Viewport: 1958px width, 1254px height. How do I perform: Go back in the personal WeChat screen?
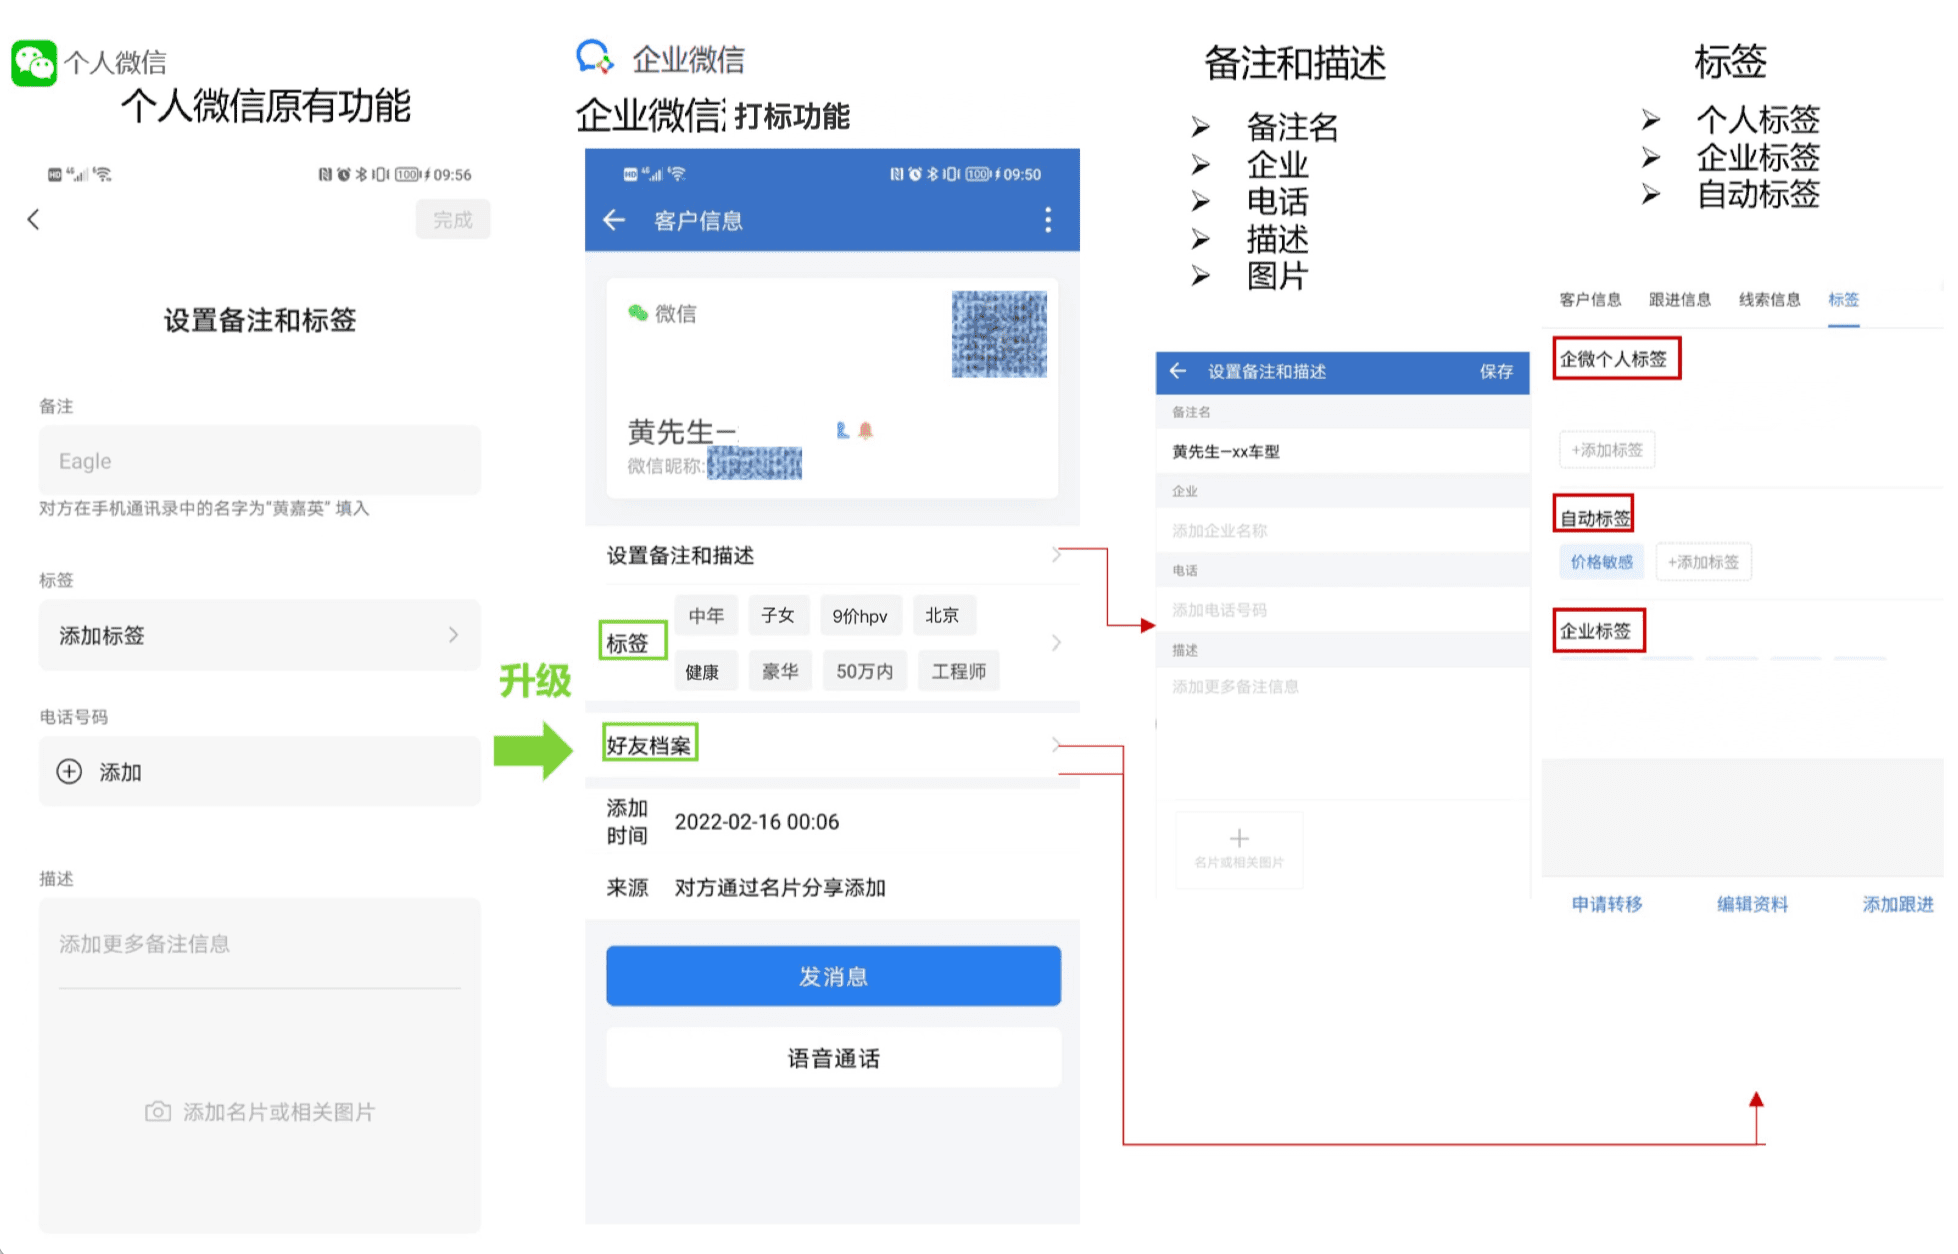[x=34, y=220]
